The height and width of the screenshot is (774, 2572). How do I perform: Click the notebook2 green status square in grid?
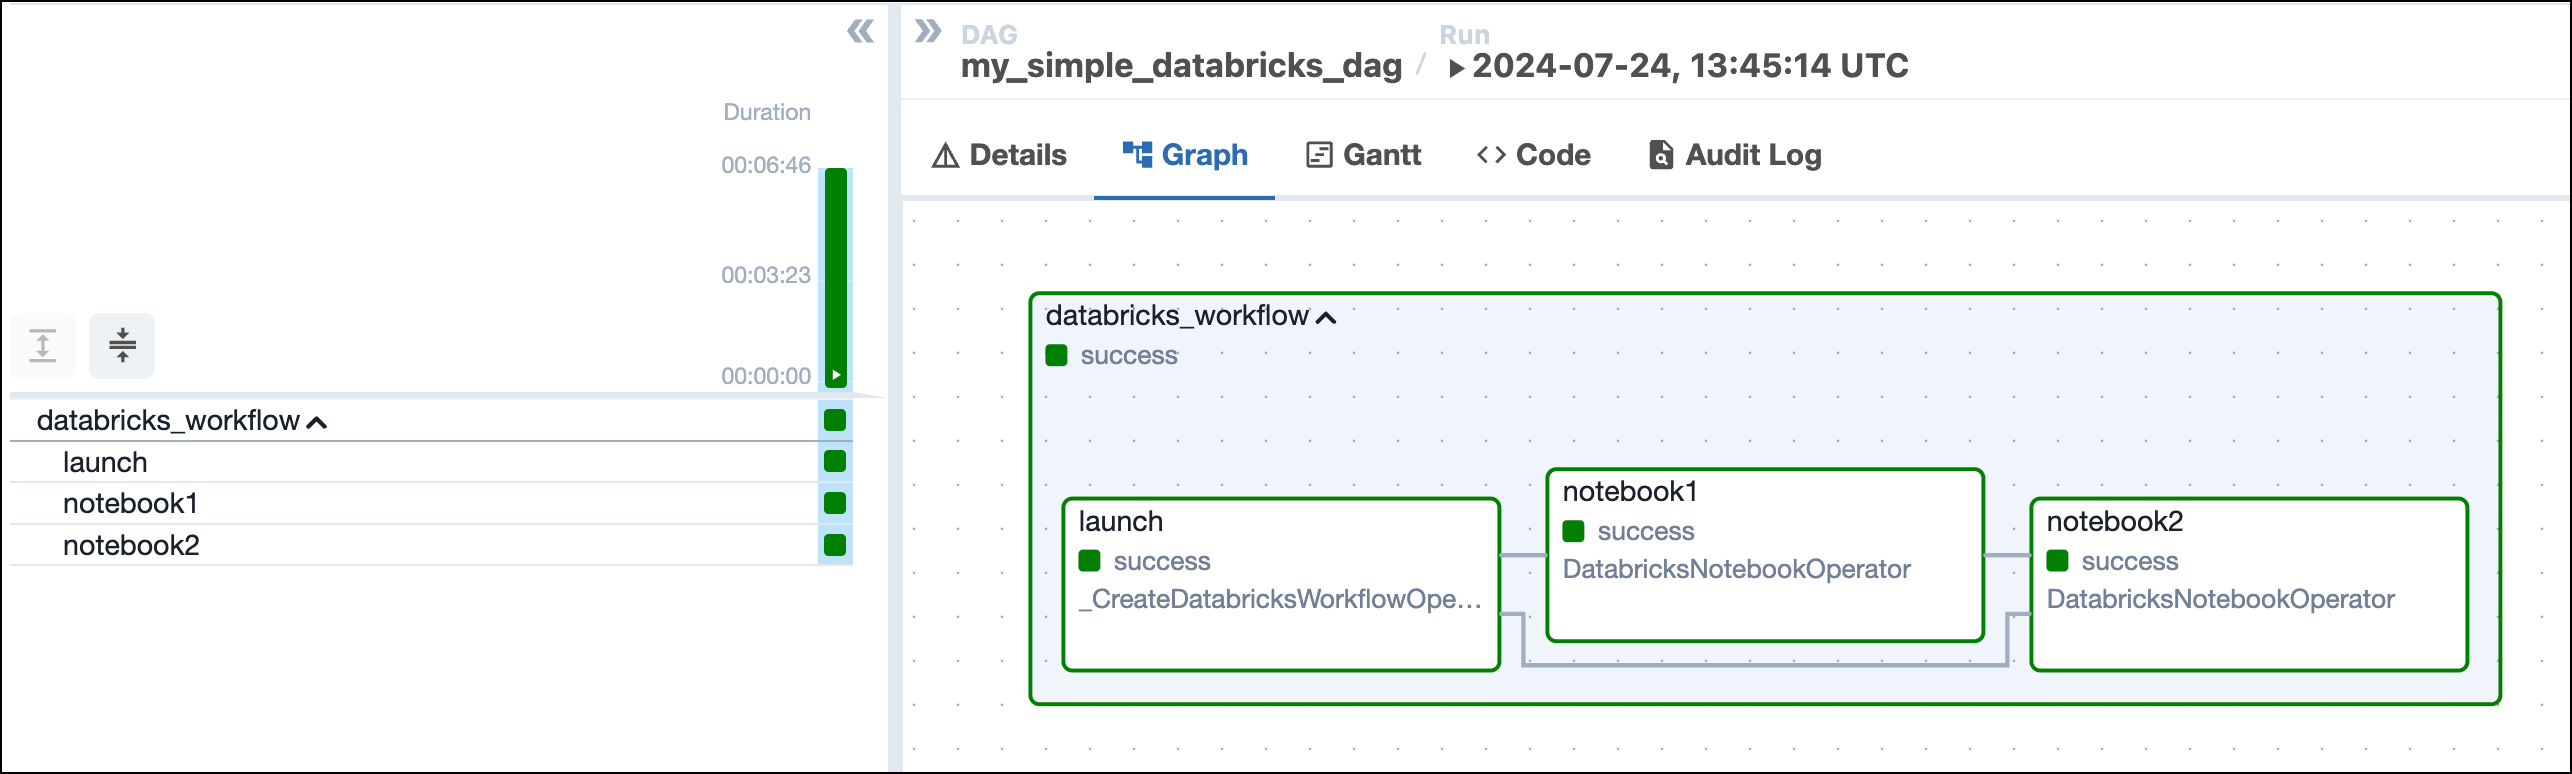coord(835,545)
